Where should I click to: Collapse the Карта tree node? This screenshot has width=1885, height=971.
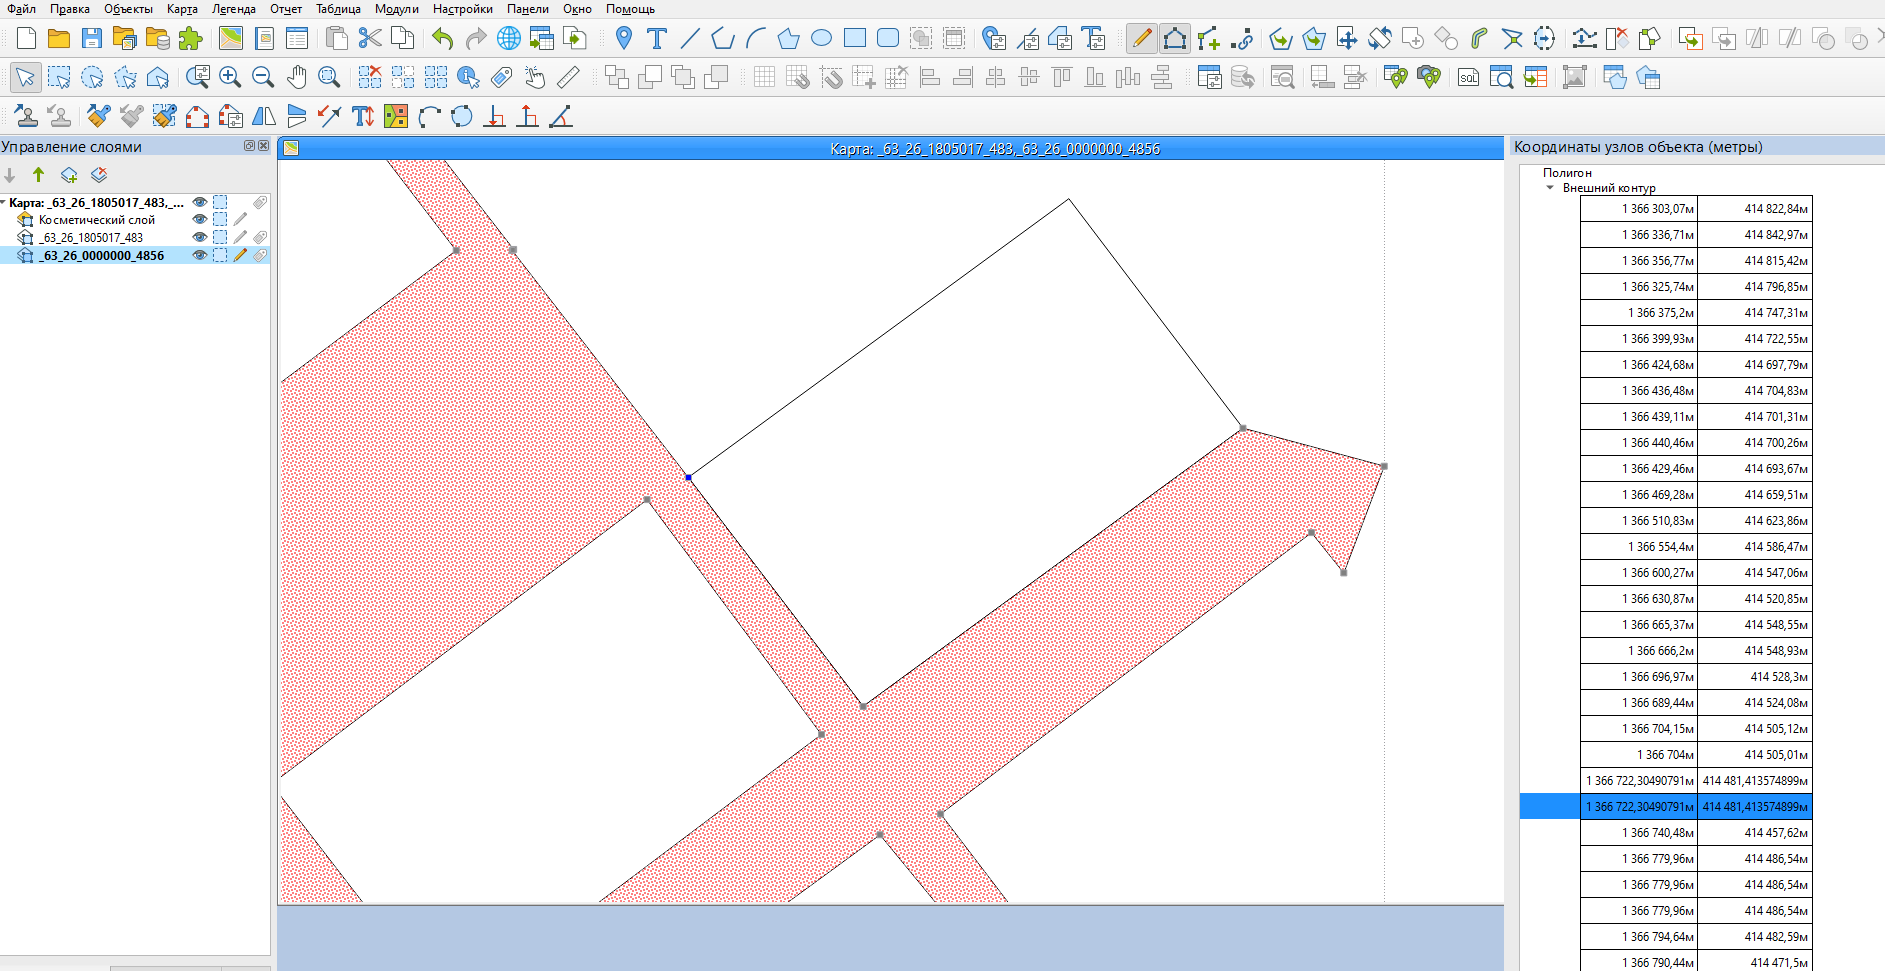pyautogui.click(x=4, y=203)
